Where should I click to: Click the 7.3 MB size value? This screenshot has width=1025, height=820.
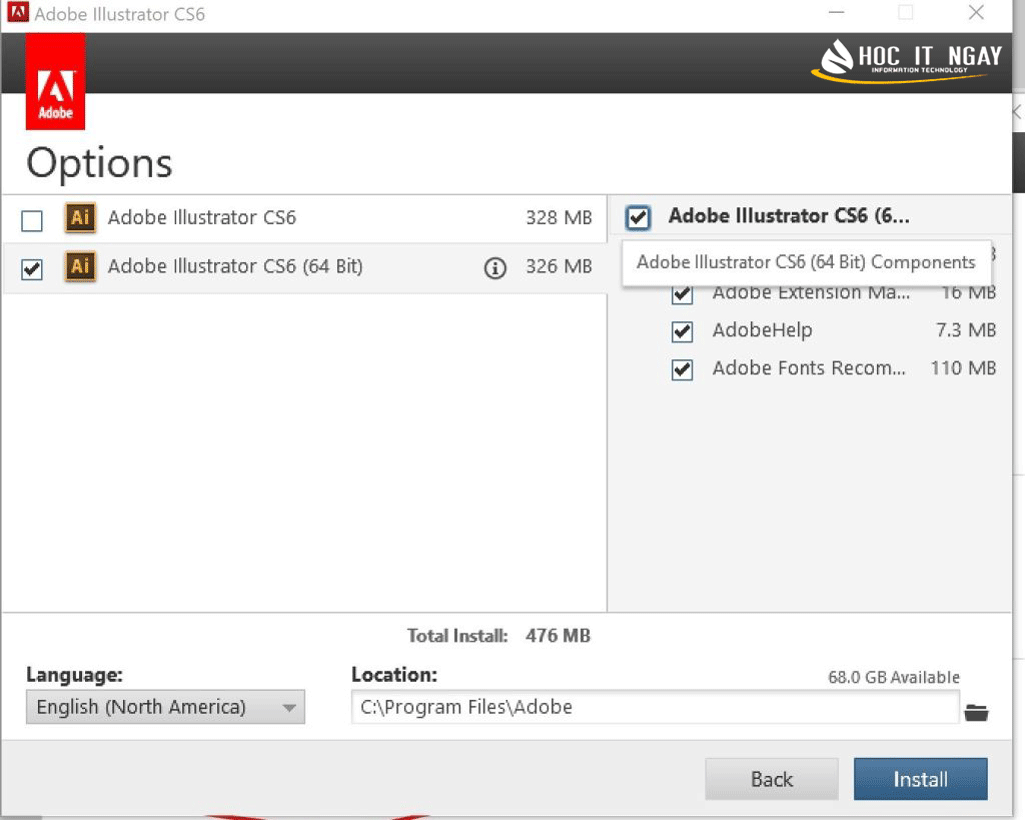(x=966, y=330)
